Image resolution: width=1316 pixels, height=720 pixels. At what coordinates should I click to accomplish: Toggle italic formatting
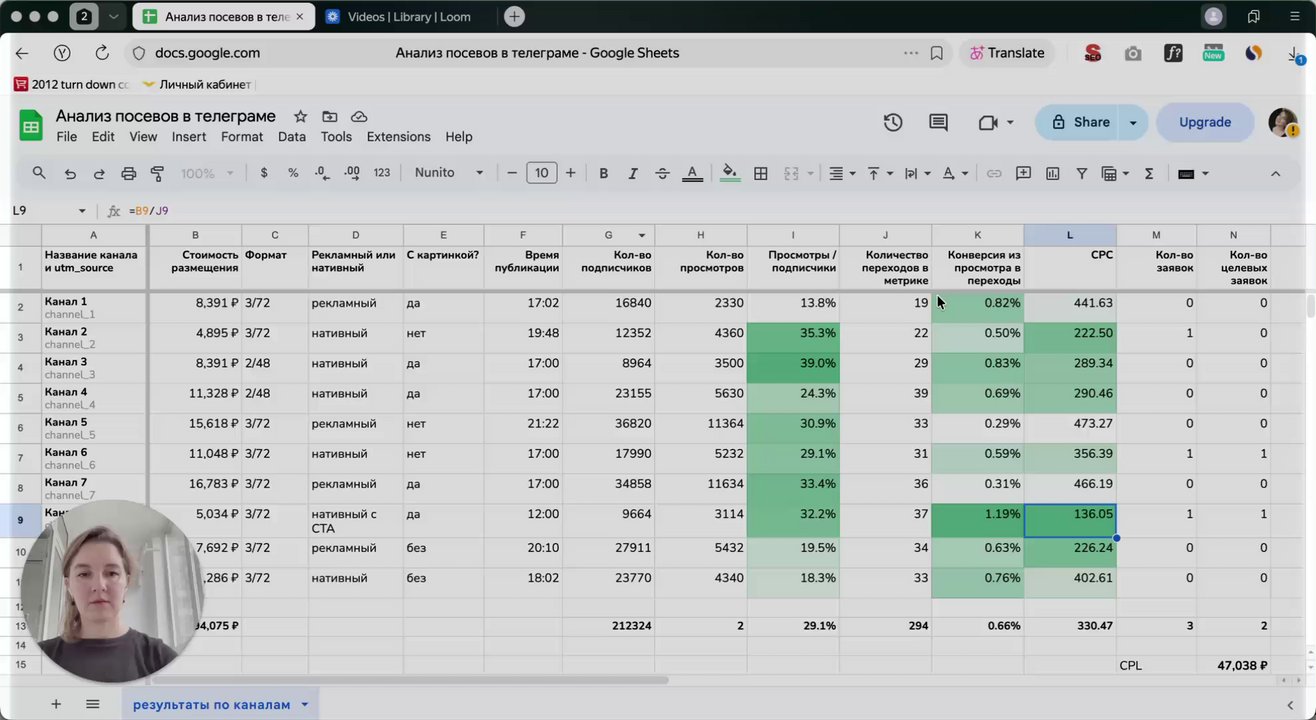coord(632,173)
